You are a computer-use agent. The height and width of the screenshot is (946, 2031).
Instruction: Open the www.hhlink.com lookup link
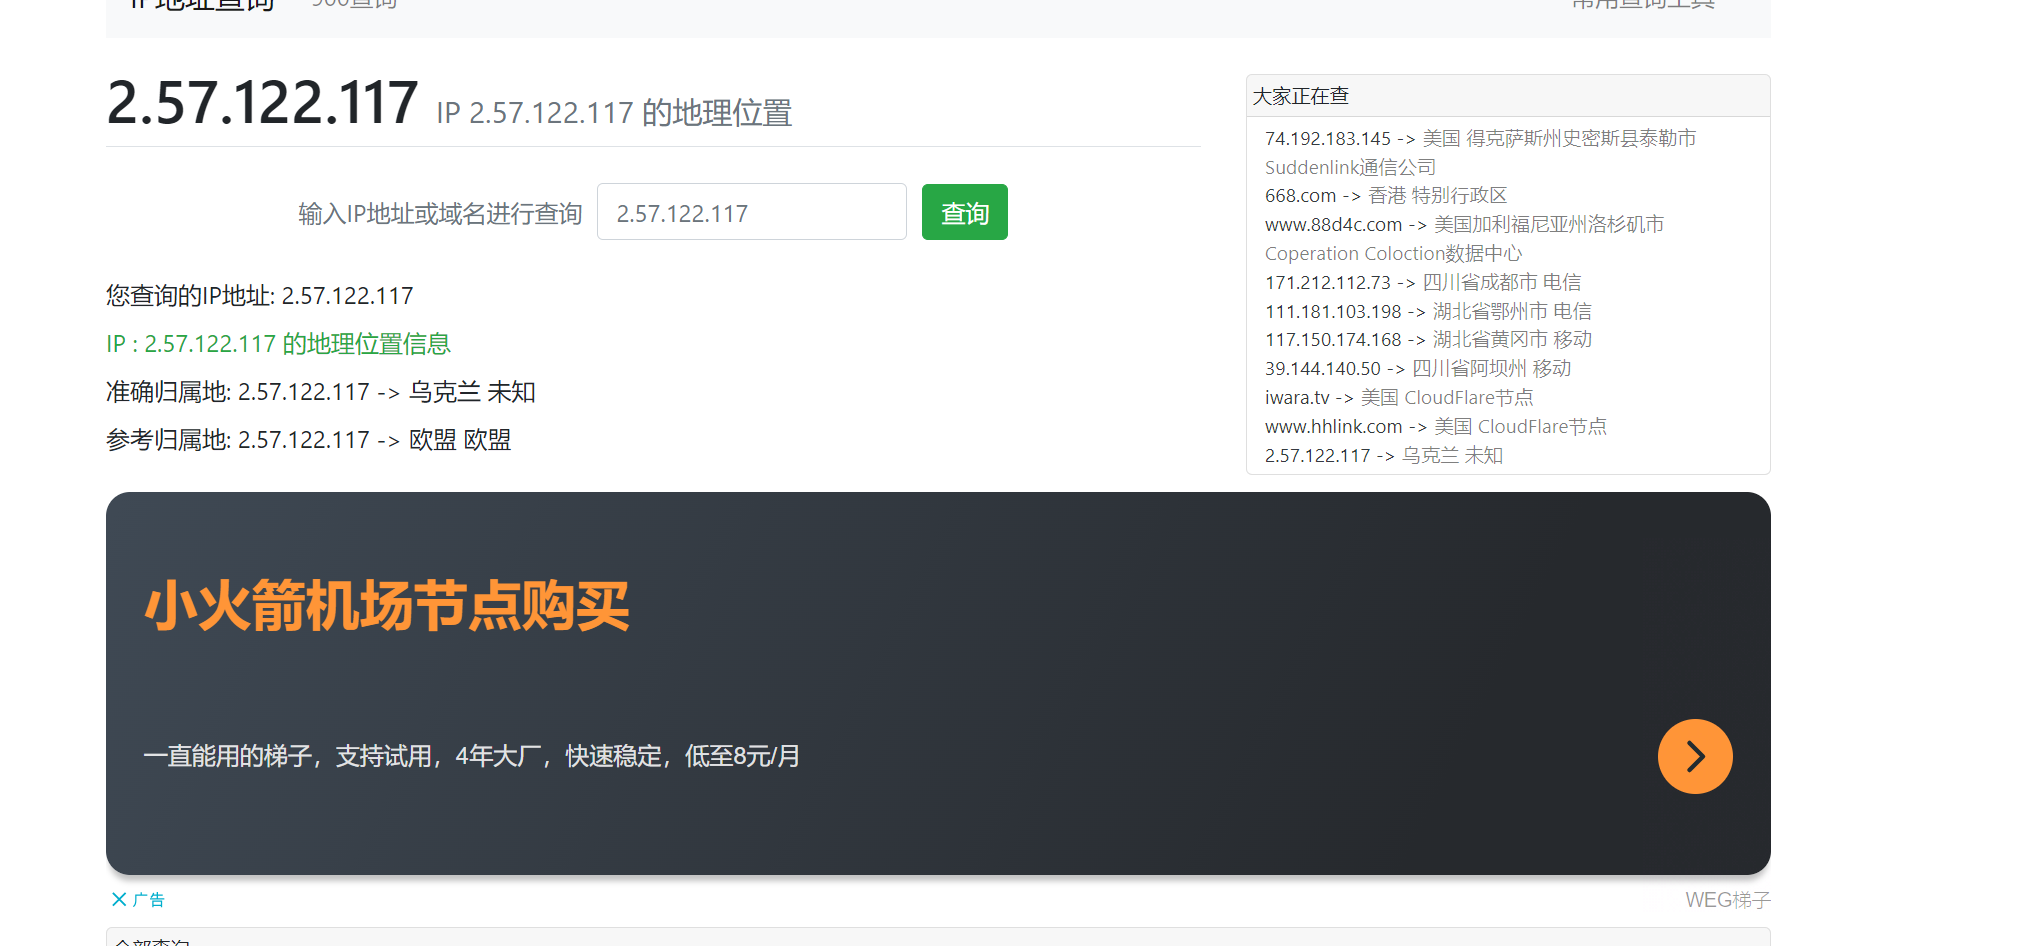click(1333, 426)
